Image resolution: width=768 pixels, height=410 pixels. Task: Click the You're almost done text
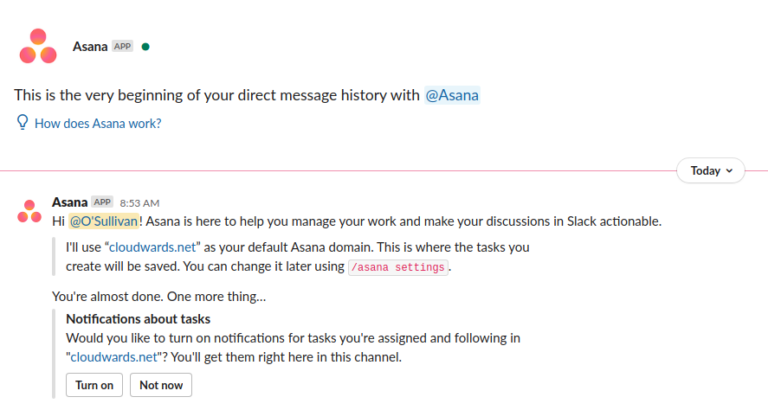point(159,297)
